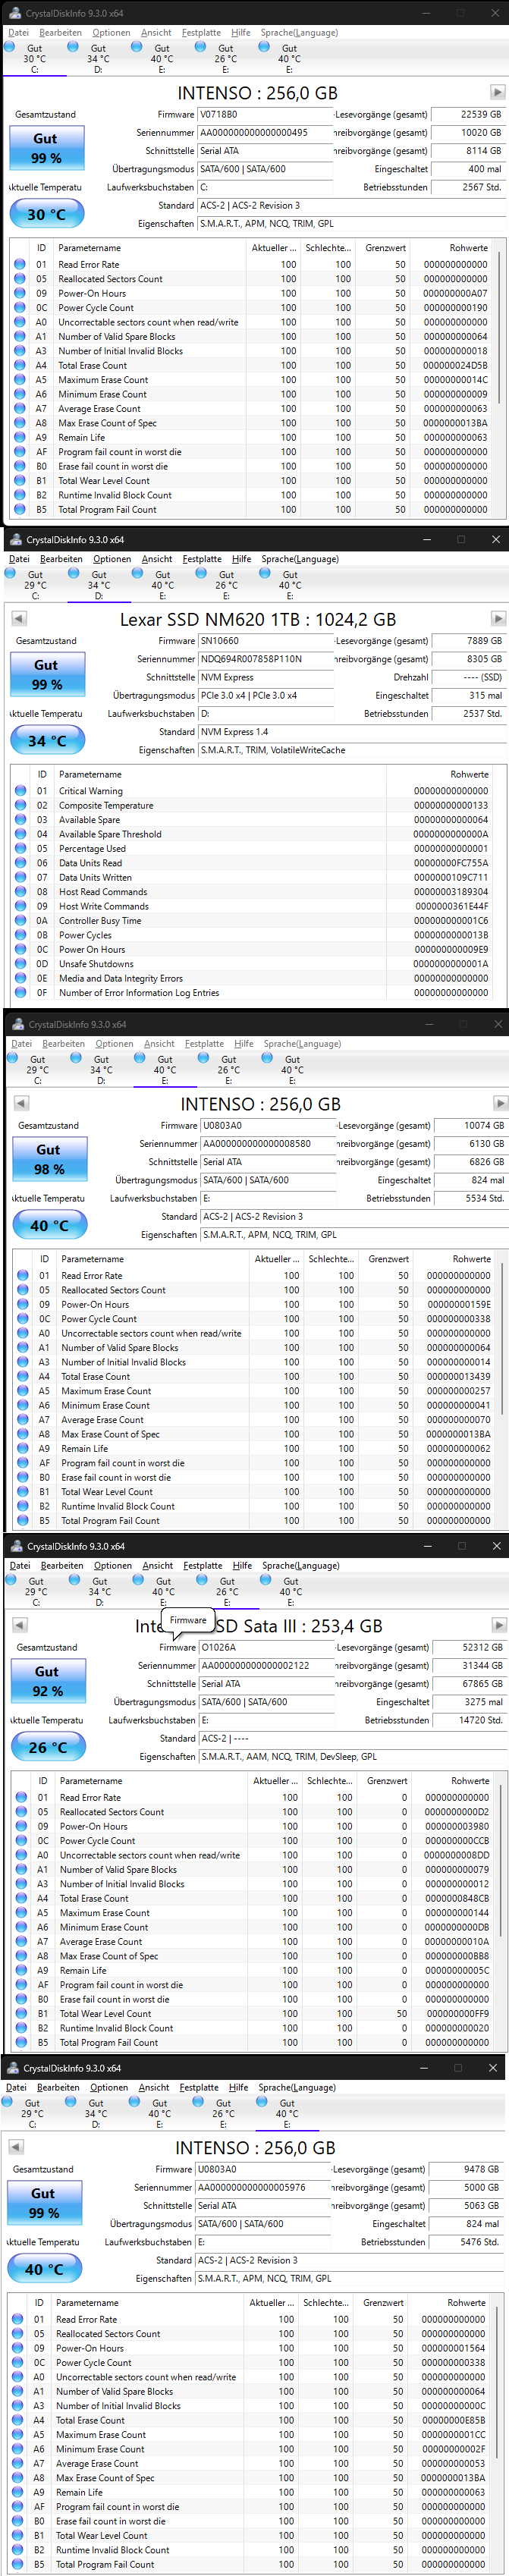
Task: Click Betriebsstunden value 14720 Std.
Action: point(469,1721)
